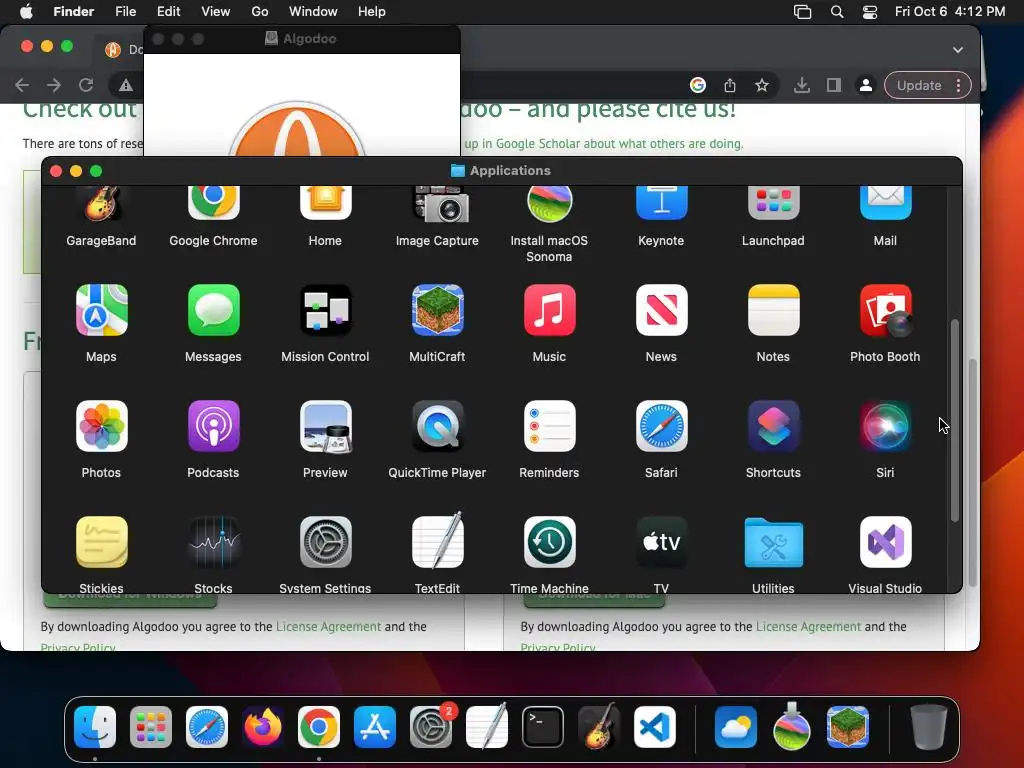Open Safari in the Applications window
Screen dimensions: 1024x768
click(x=662, y=426)
